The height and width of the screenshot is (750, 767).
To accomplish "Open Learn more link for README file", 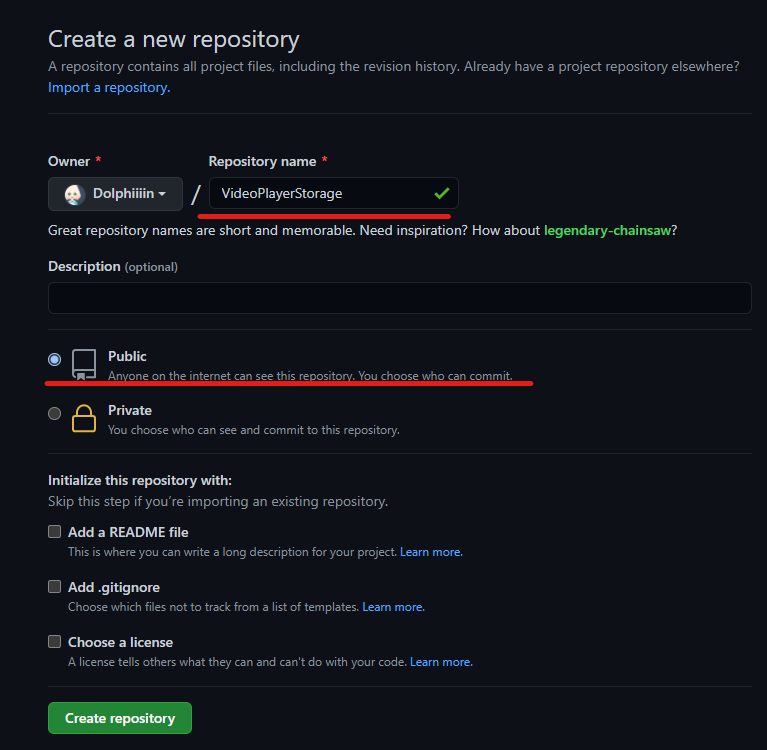I will click(431, 552).
